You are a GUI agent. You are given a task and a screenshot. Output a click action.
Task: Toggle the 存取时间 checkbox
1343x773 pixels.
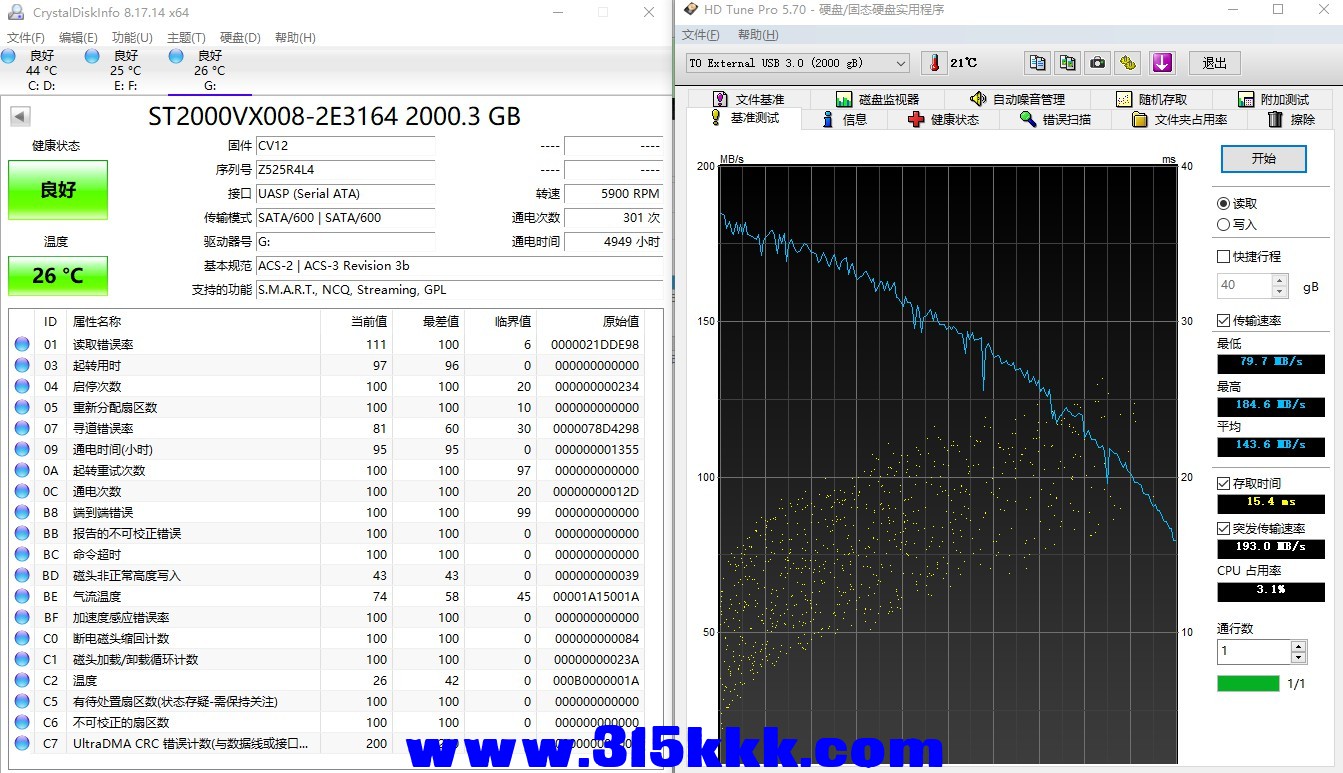[1223, 483]
